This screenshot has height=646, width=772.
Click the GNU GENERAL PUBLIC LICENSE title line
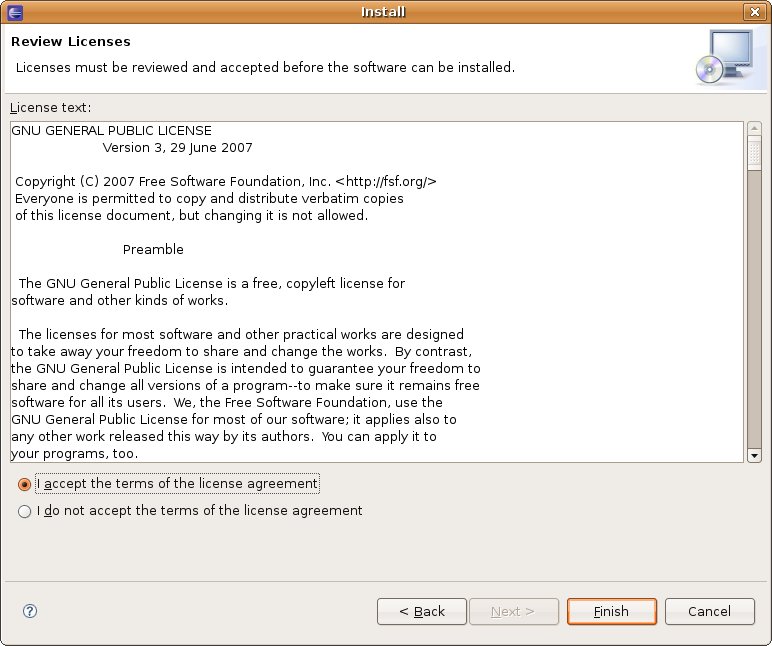(x=111, y=130)
